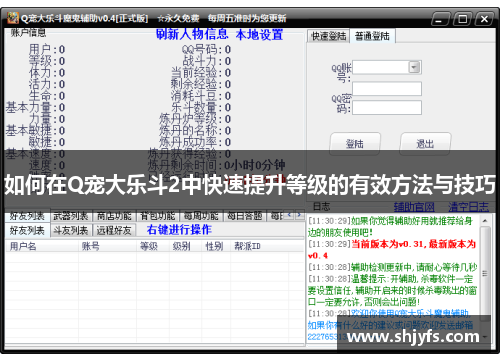Screen dimensions: 500x362
Task: Select the upper 好友列表 tab
Action: (x=27, y=216)
